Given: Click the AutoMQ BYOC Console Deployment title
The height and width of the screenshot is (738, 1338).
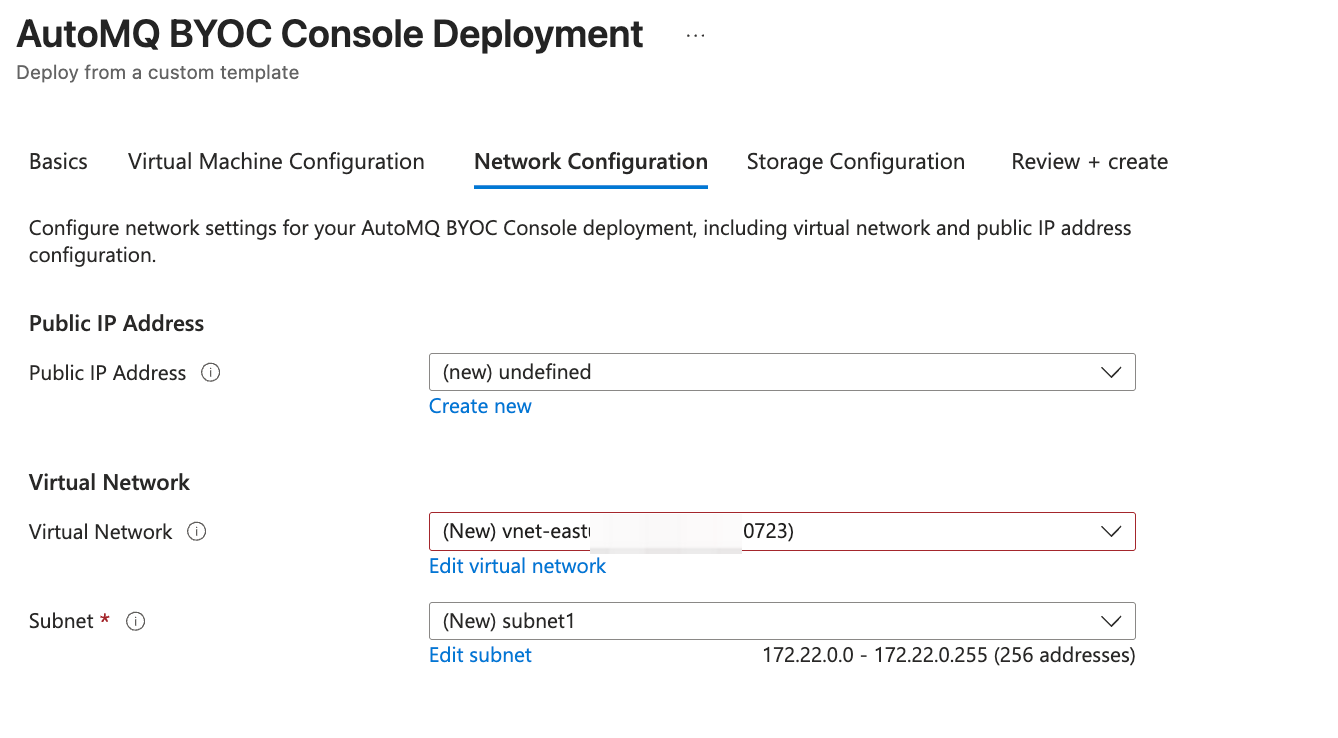Looking at the screenshot, I should click(x=330, y=35).
